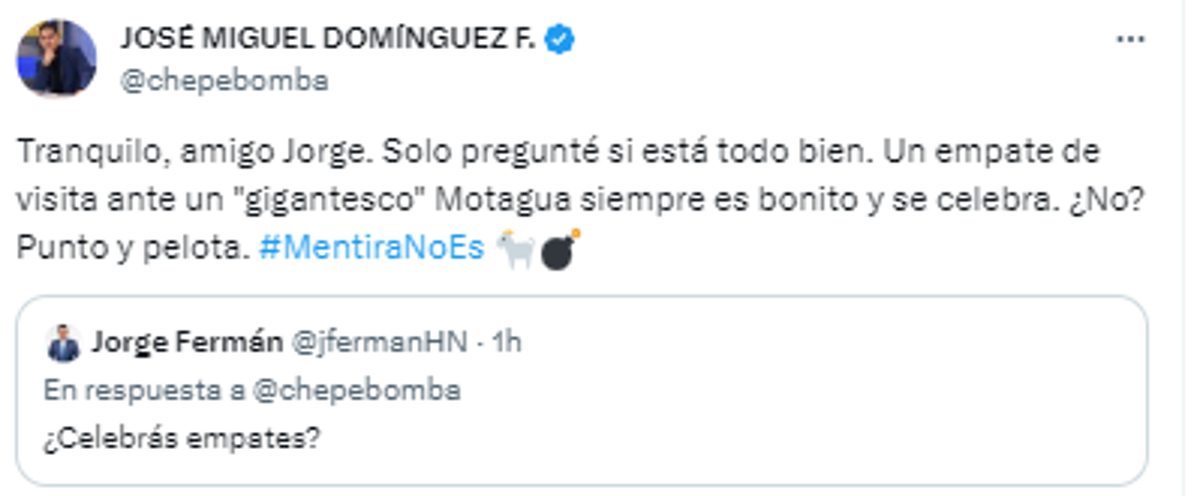This screenshot has height=496, width=1200.
Task: Click the goat emoji in the tweet
Action: click(x=516, y=251)
